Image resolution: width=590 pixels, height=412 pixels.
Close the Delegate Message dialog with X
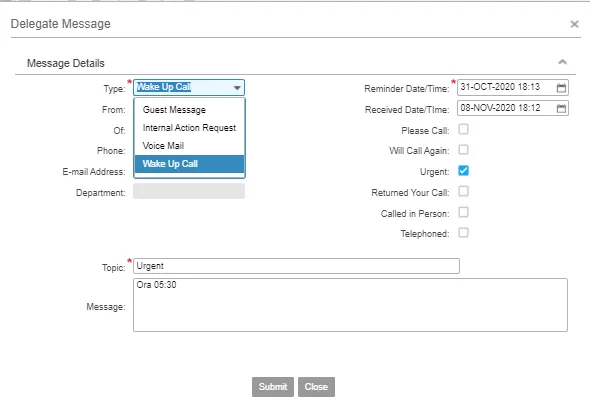click(x=574, y=24)
